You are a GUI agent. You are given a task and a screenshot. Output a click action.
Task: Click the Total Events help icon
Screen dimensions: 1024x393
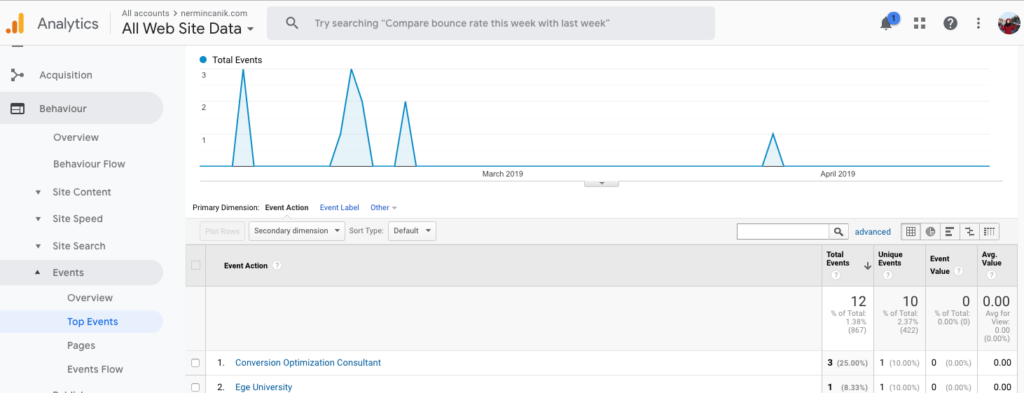click(835, 275)
